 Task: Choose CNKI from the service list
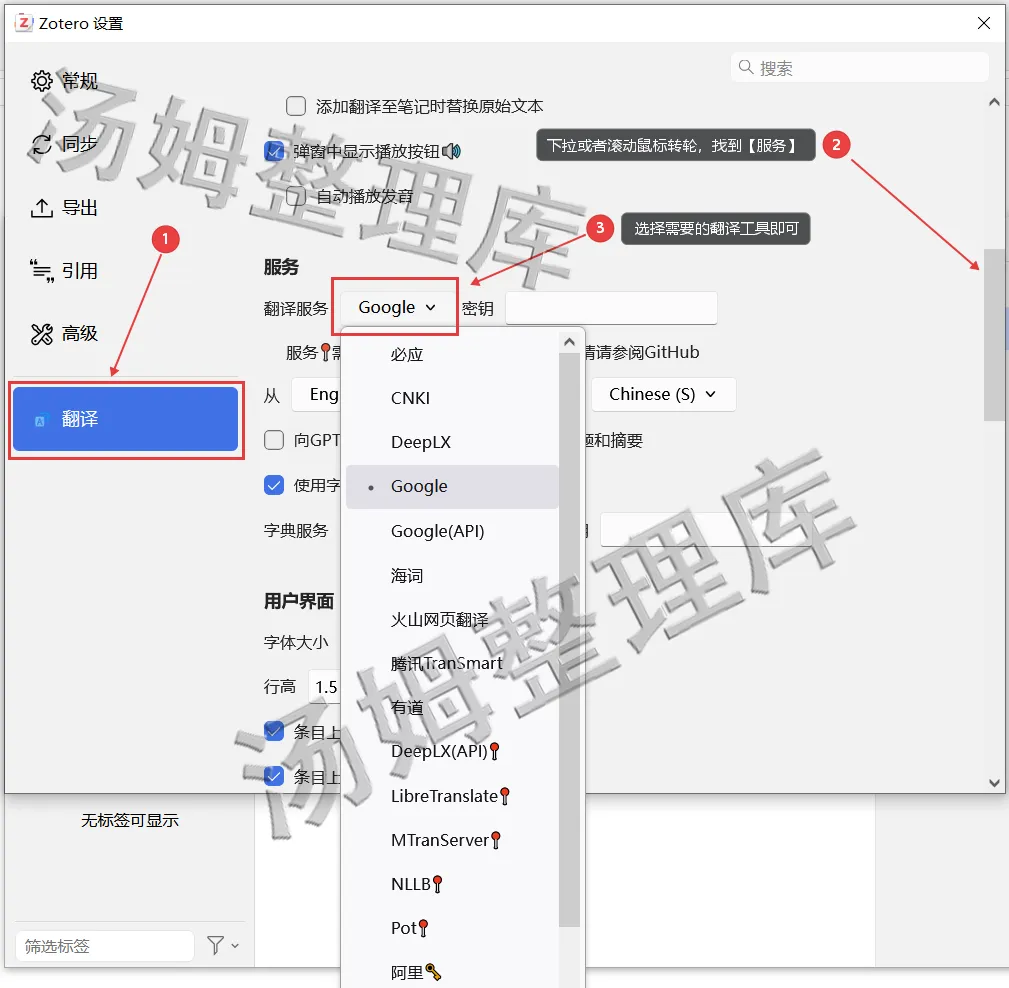click(x=452, y=398)
